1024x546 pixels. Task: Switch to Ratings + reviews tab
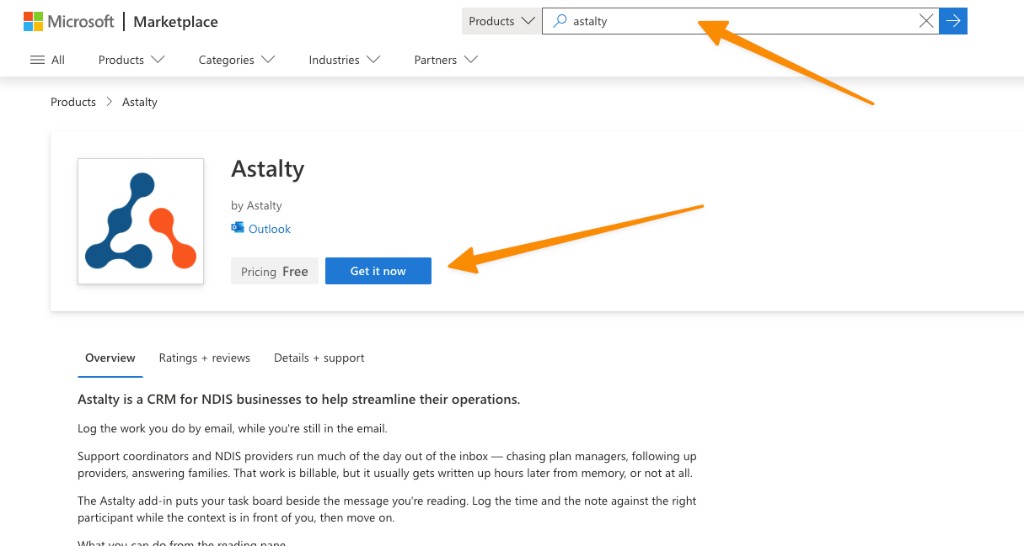(x=204, y=358)
